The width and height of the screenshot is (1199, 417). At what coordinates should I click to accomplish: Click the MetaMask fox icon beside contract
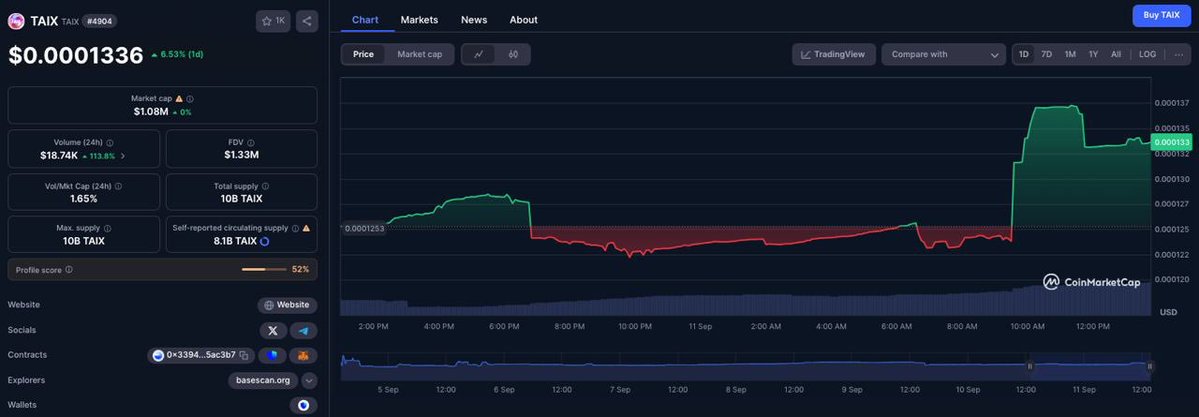point(303,355)
